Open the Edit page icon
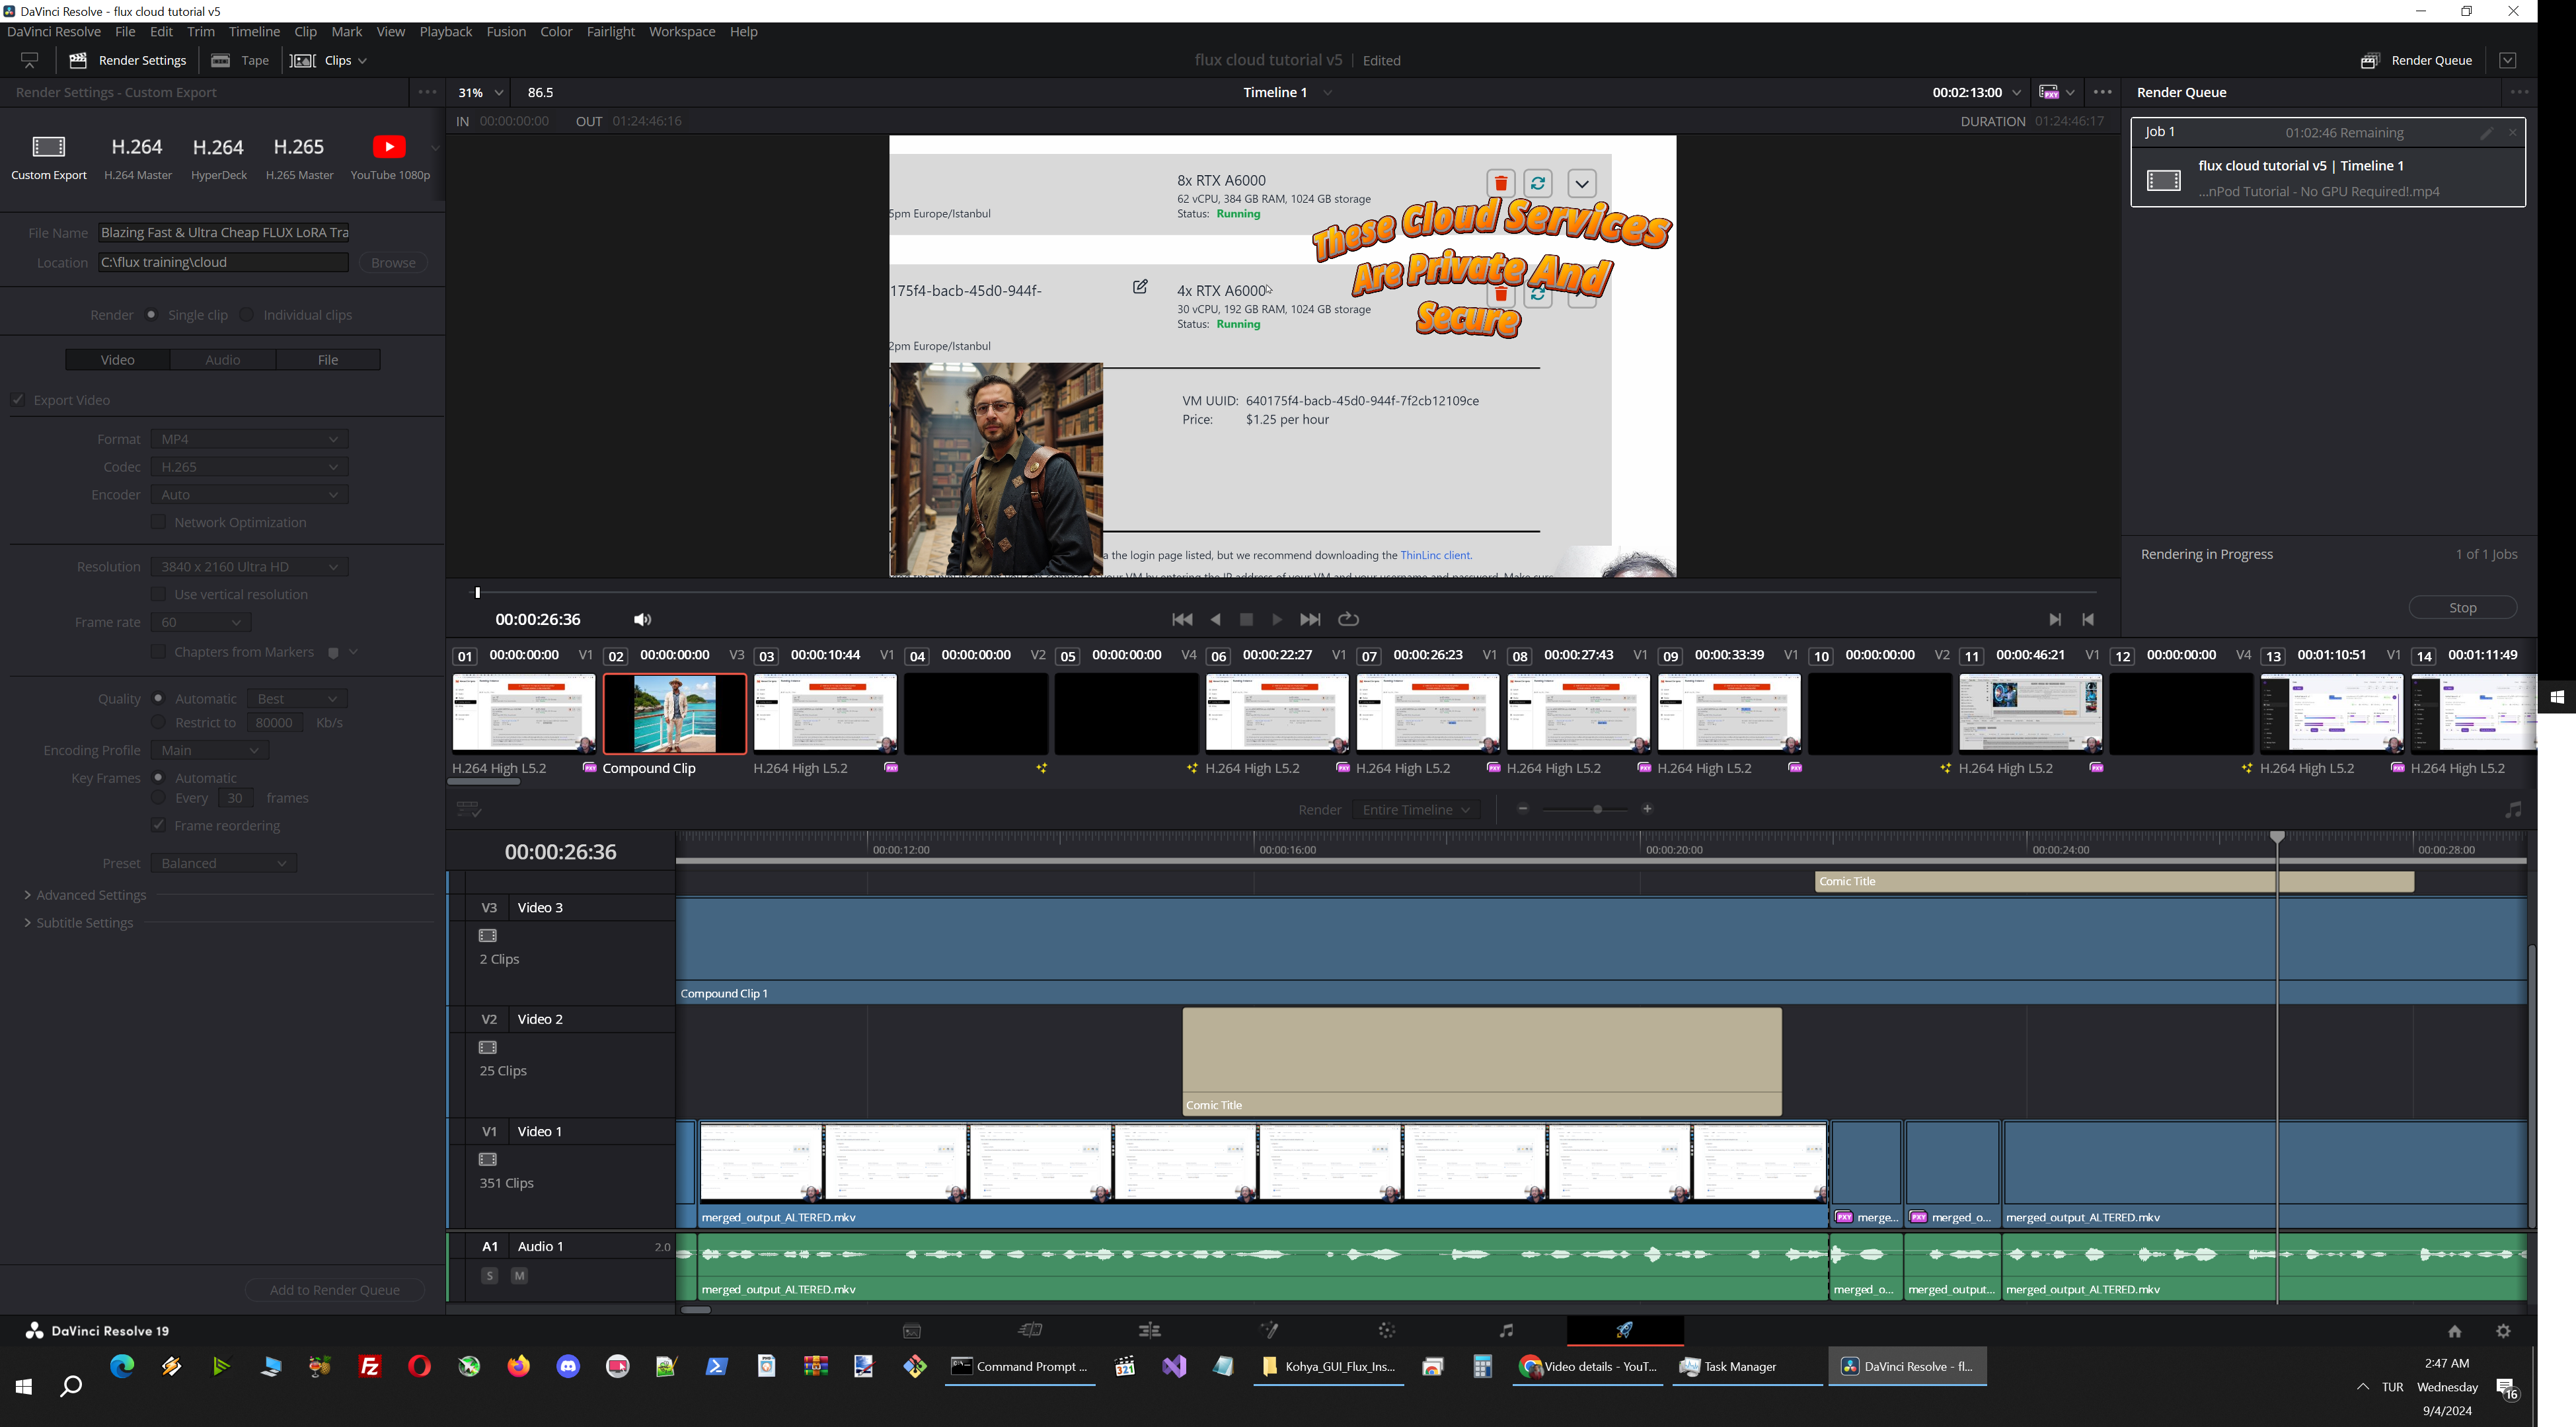The width and height of the screenshot is (2576, 1427). pyautogui.click(x=1150, y=1331)
